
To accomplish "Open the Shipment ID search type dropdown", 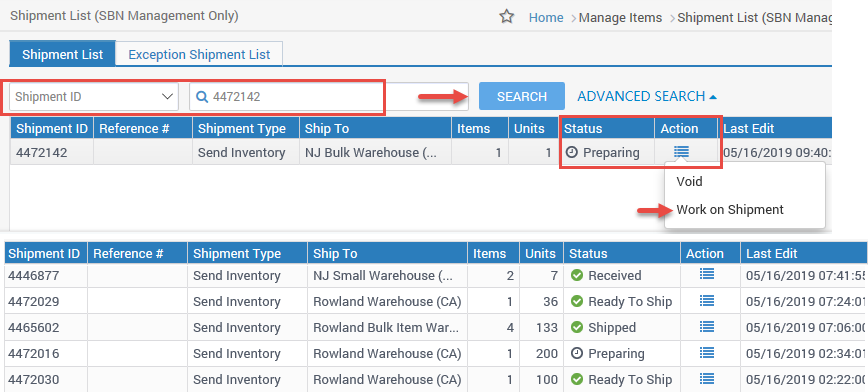I will pyautogui.click(x=94, y=97).
